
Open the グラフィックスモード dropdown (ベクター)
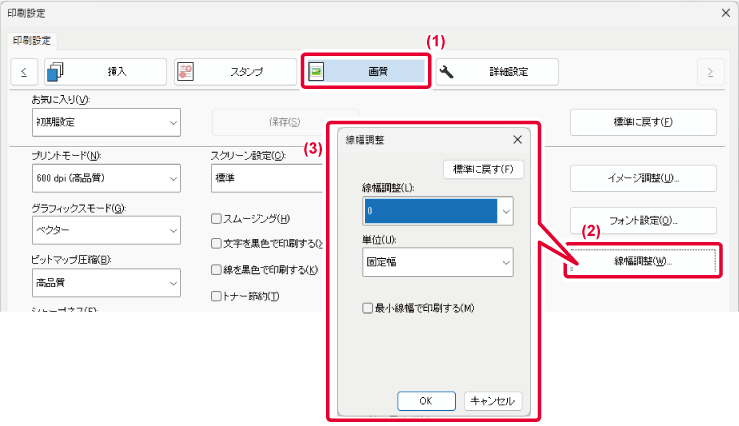click(x=106, y=230)
